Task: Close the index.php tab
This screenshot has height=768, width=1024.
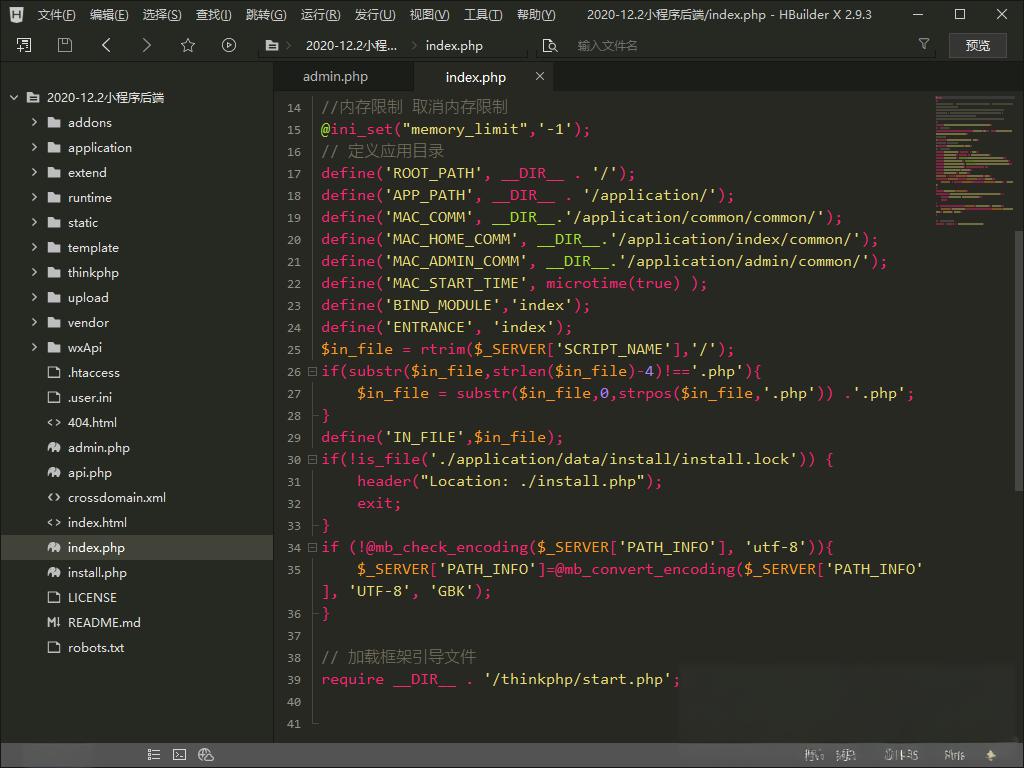Action: (540, 76)
